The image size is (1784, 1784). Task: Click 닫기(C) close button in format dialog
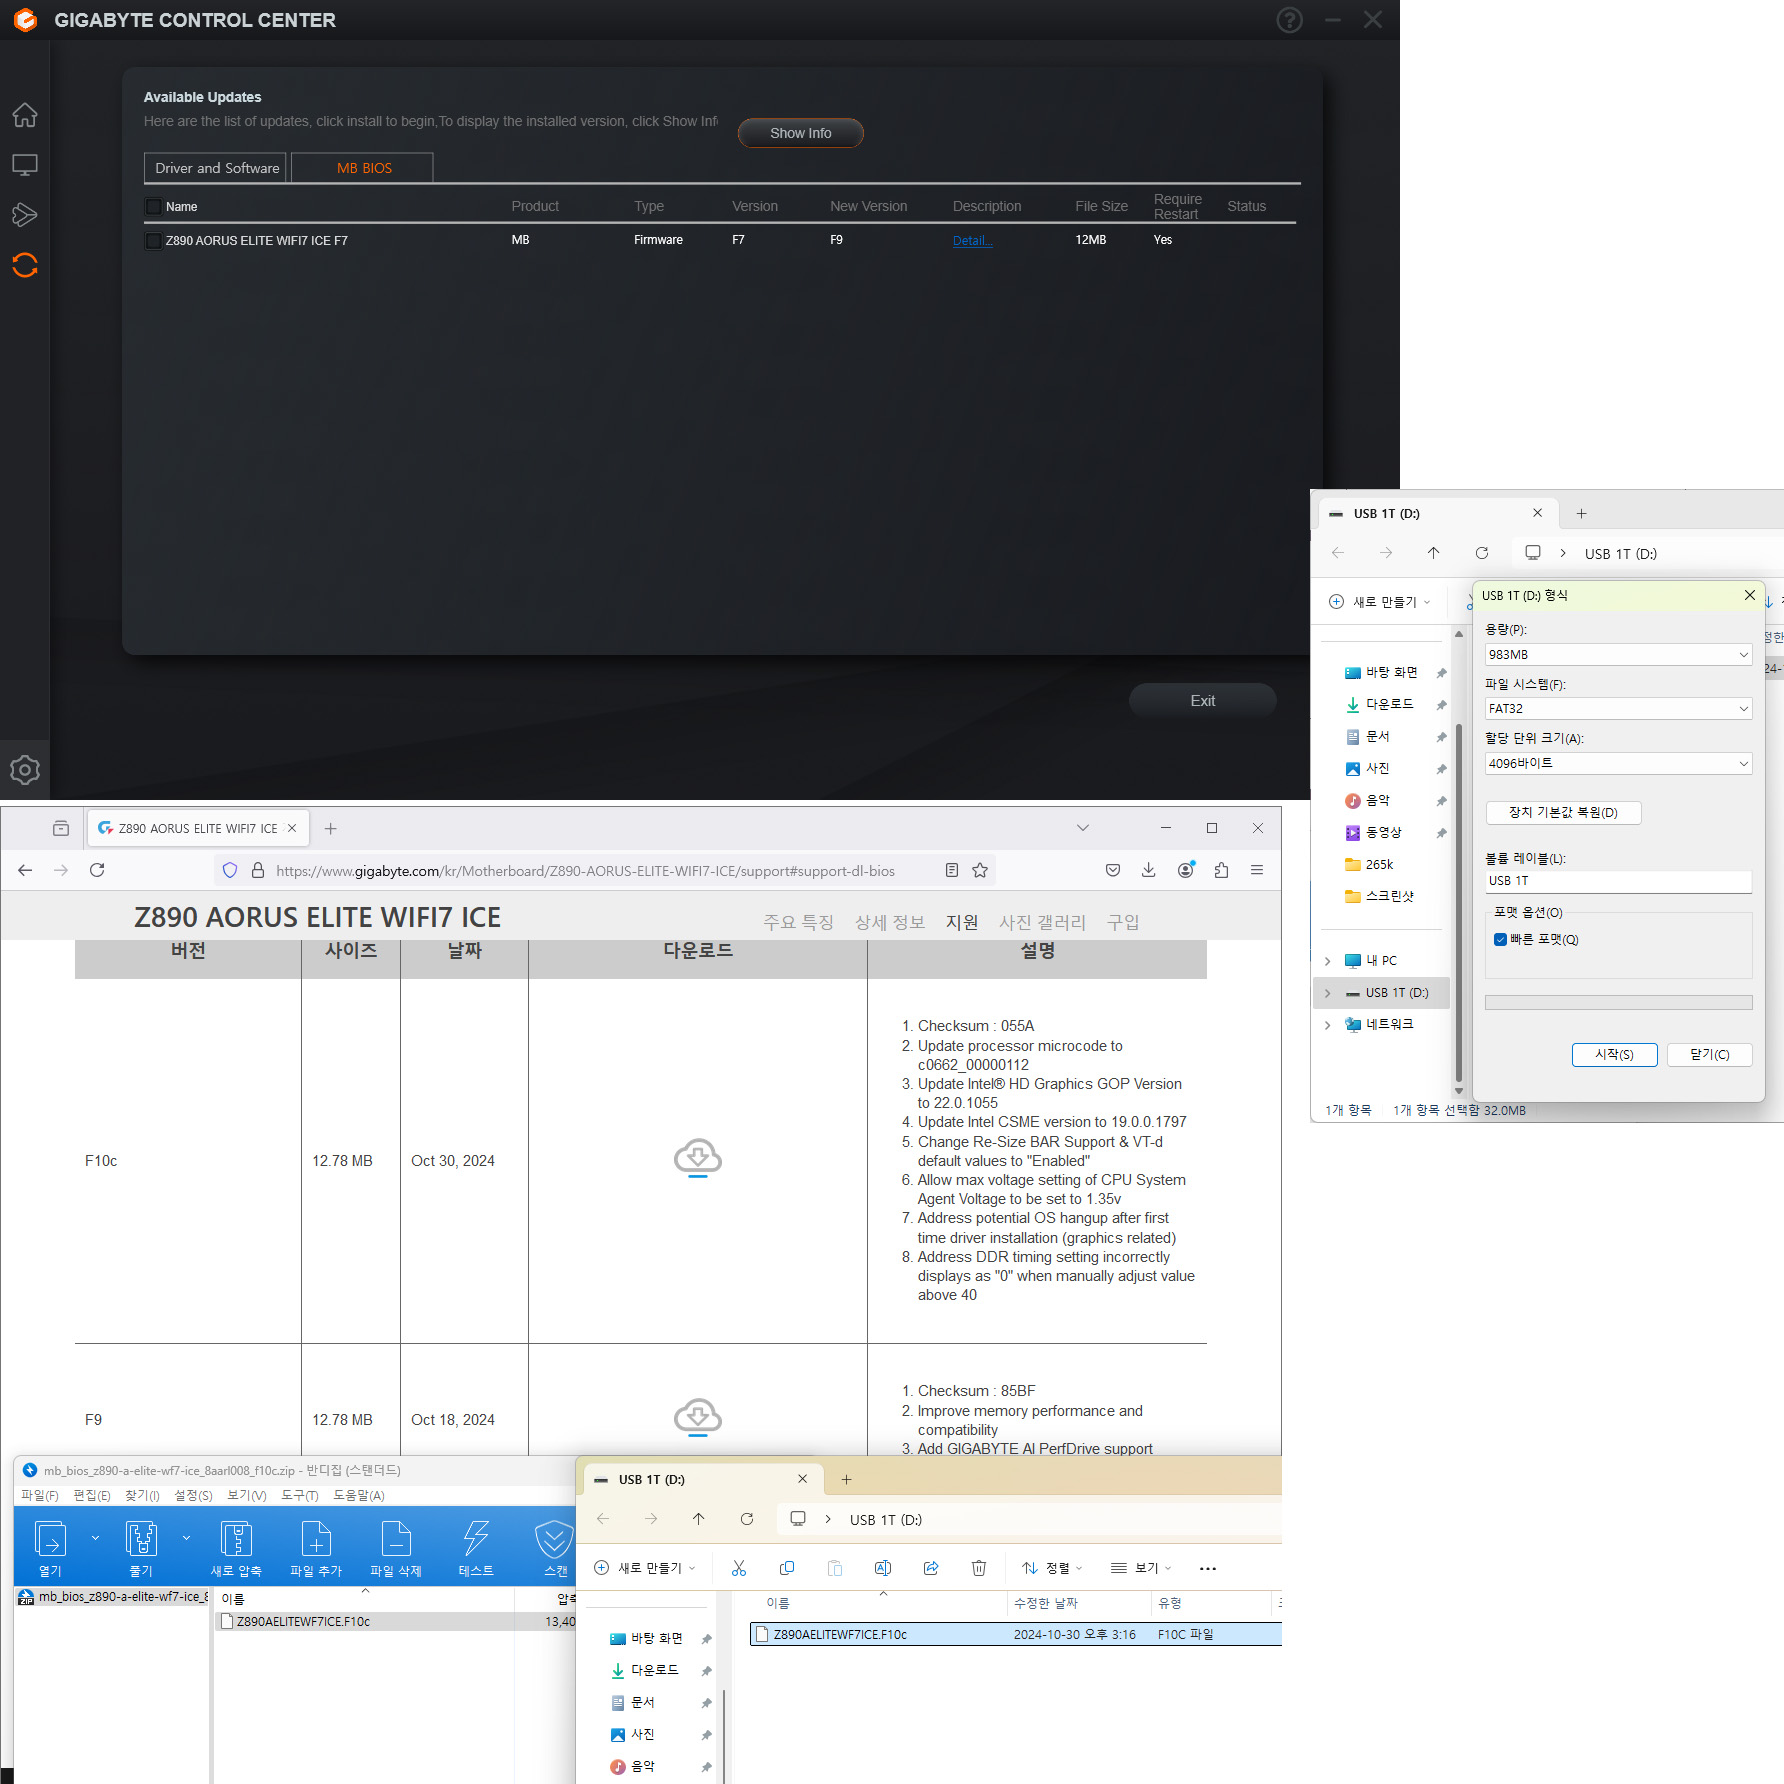point(1710,1055)
